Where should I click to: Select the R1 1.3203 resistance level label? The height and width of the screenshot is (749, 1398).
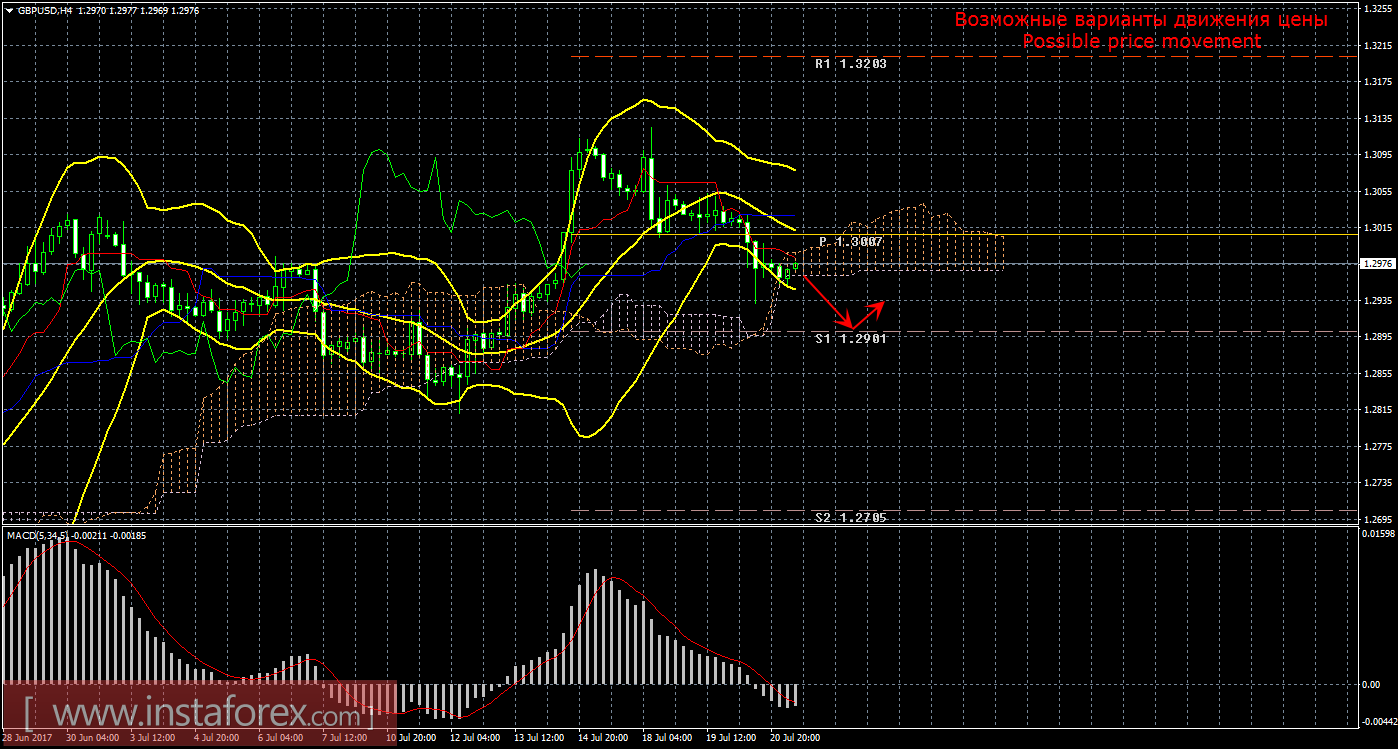coord(850,63)
